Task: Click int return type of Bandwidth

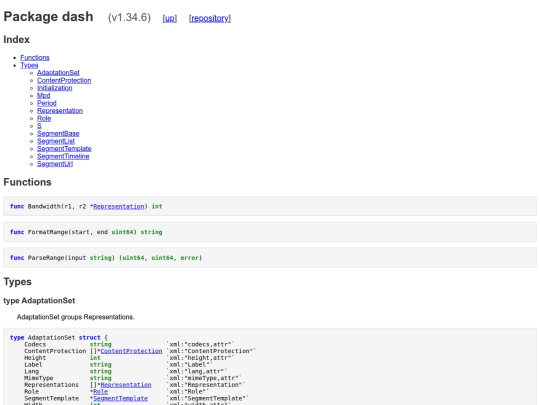Action: pos(157,206)
